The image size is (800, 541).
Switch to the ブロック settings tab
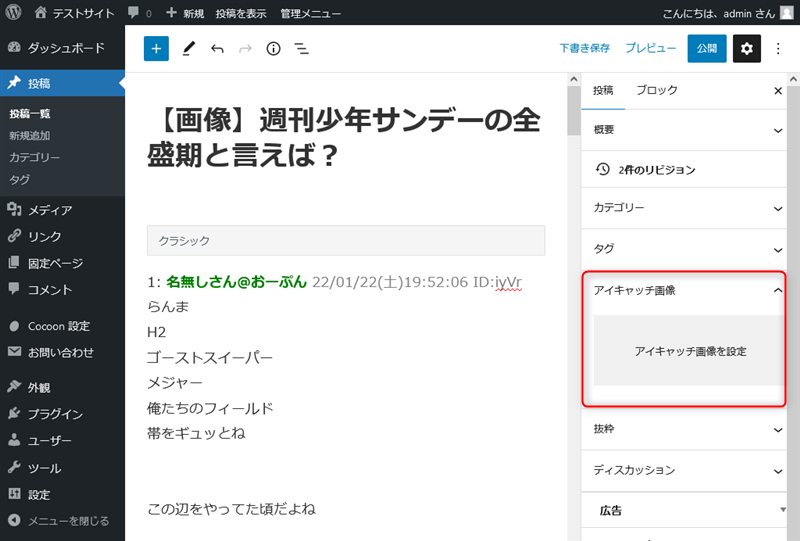point(657,90)
